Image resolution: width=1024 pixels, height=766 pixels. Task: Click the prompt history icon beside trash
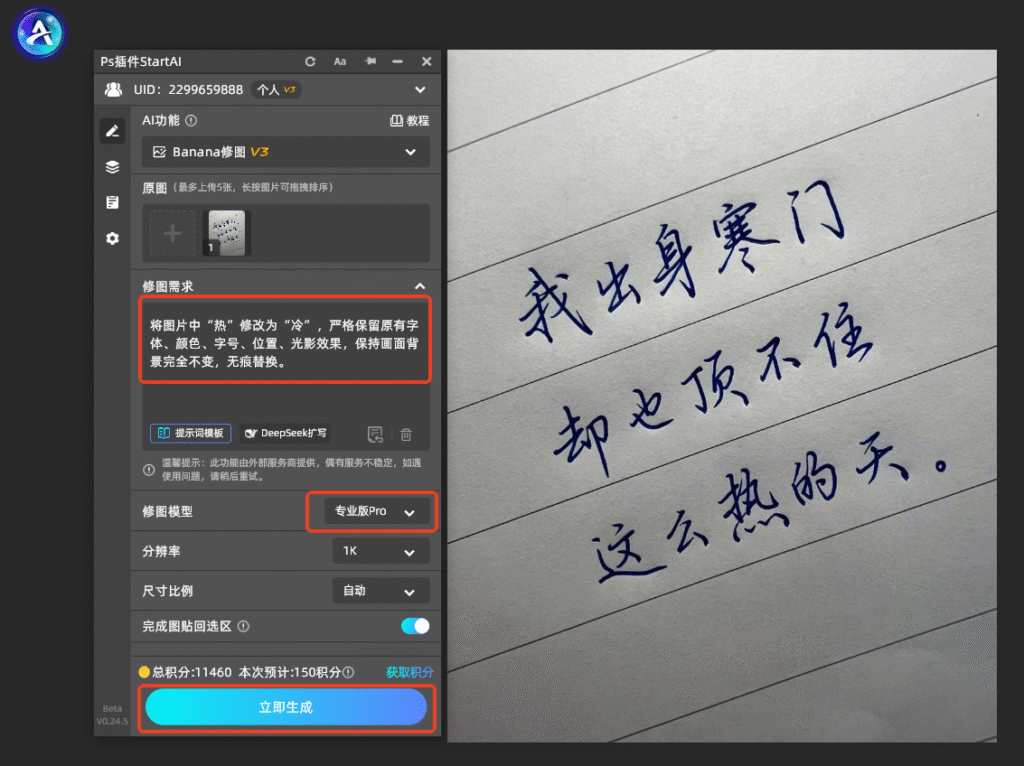tap(375, 434)
